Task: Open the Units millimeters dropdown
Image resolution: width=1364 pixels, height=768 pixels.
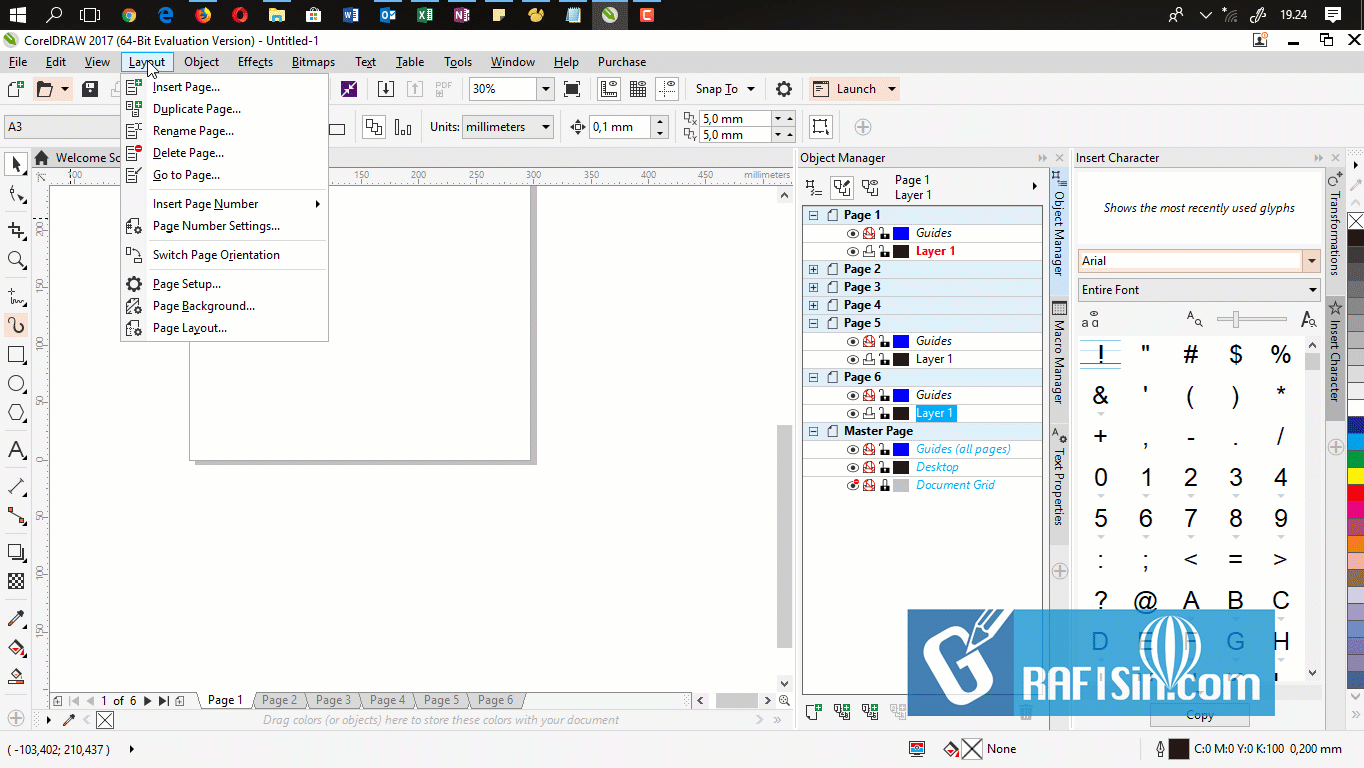Action: pos(546,127)
